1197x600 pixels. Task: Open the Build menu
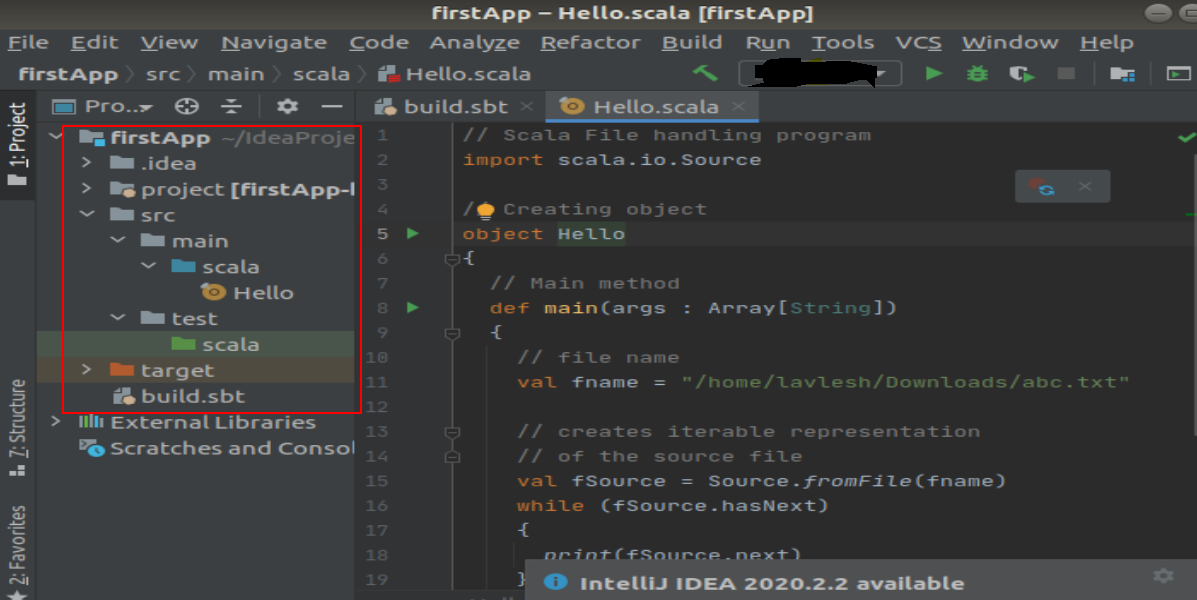tap(692, 43)
